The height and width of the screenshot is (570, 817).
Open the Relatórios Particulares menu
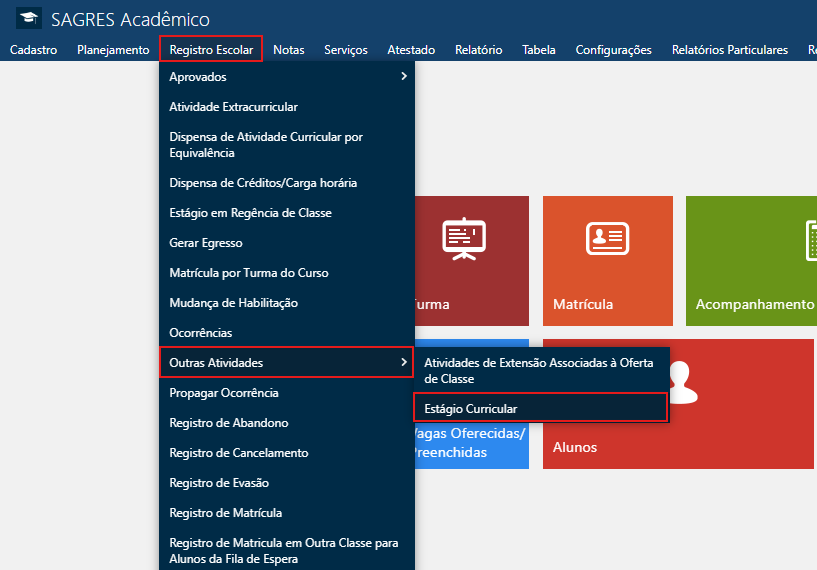tap(729, 50)
